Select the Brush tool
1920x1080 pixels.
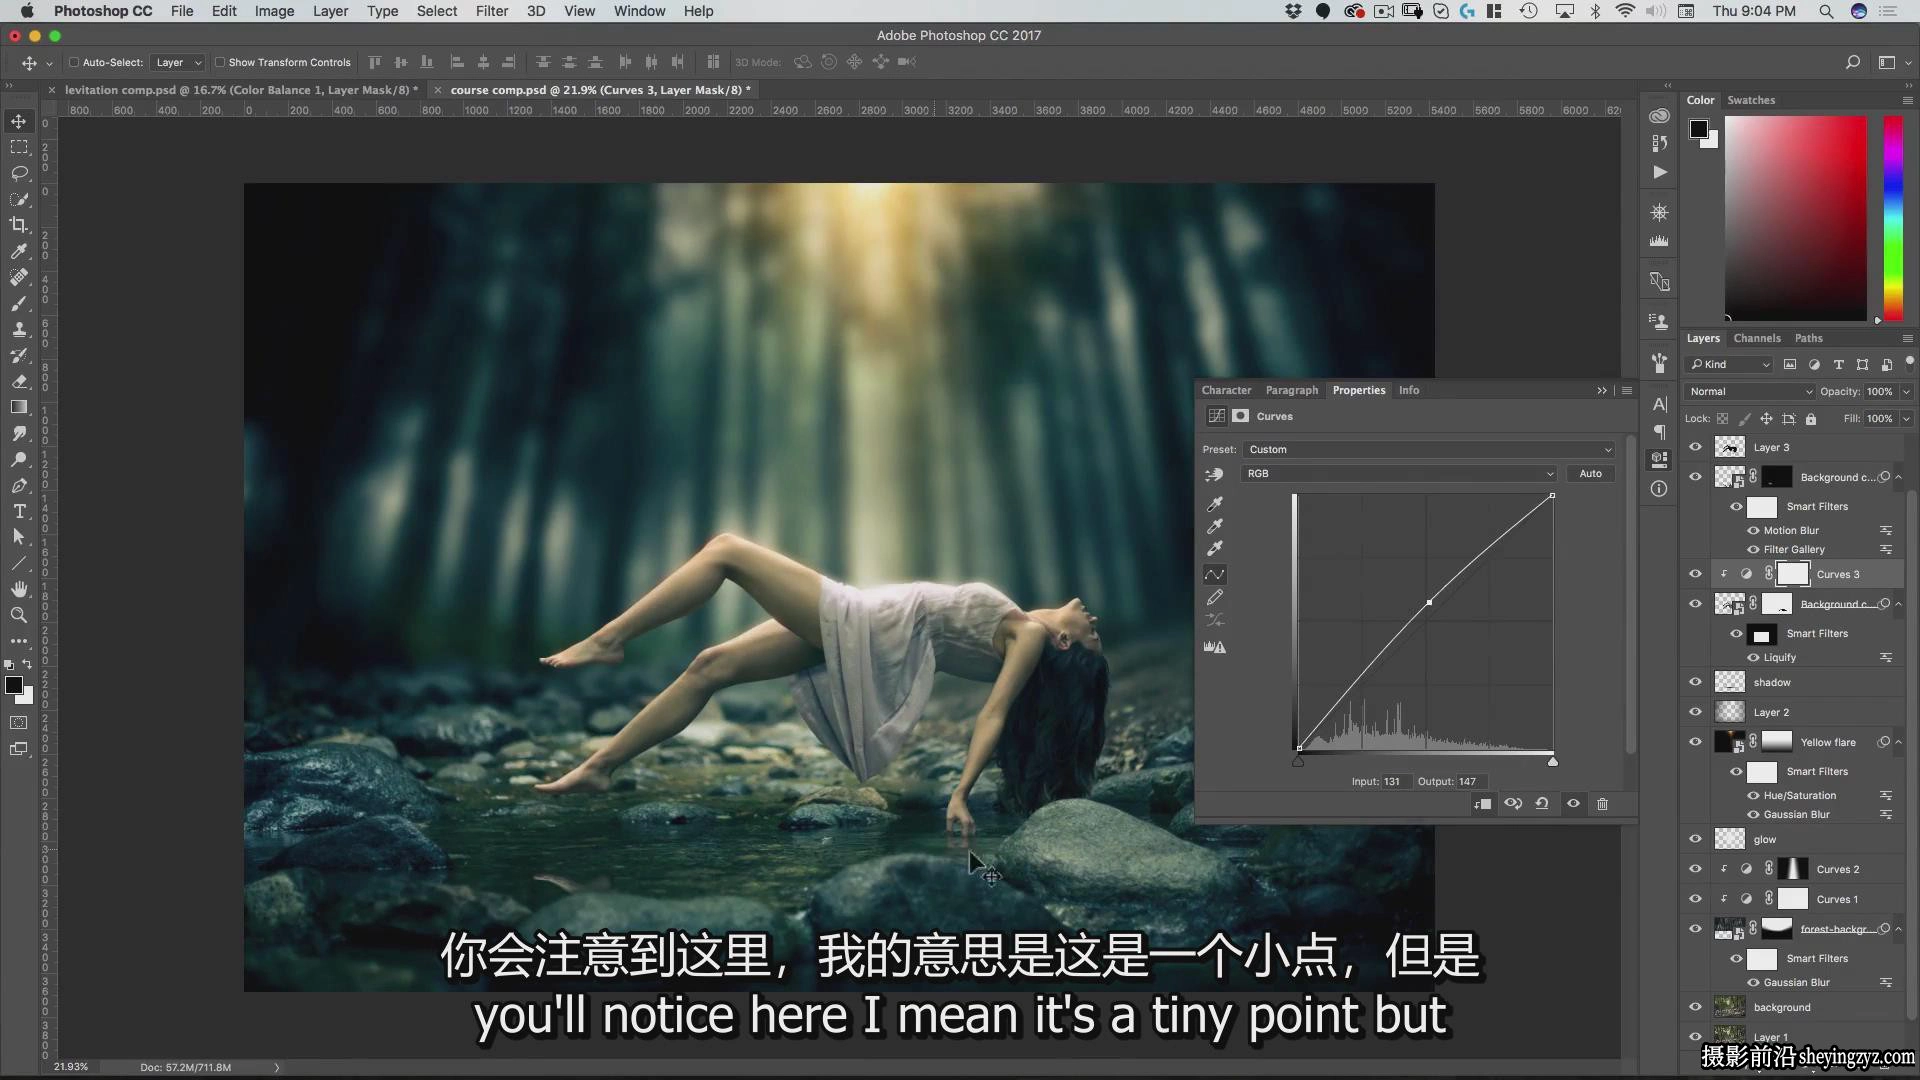click(x=19, y=303)
